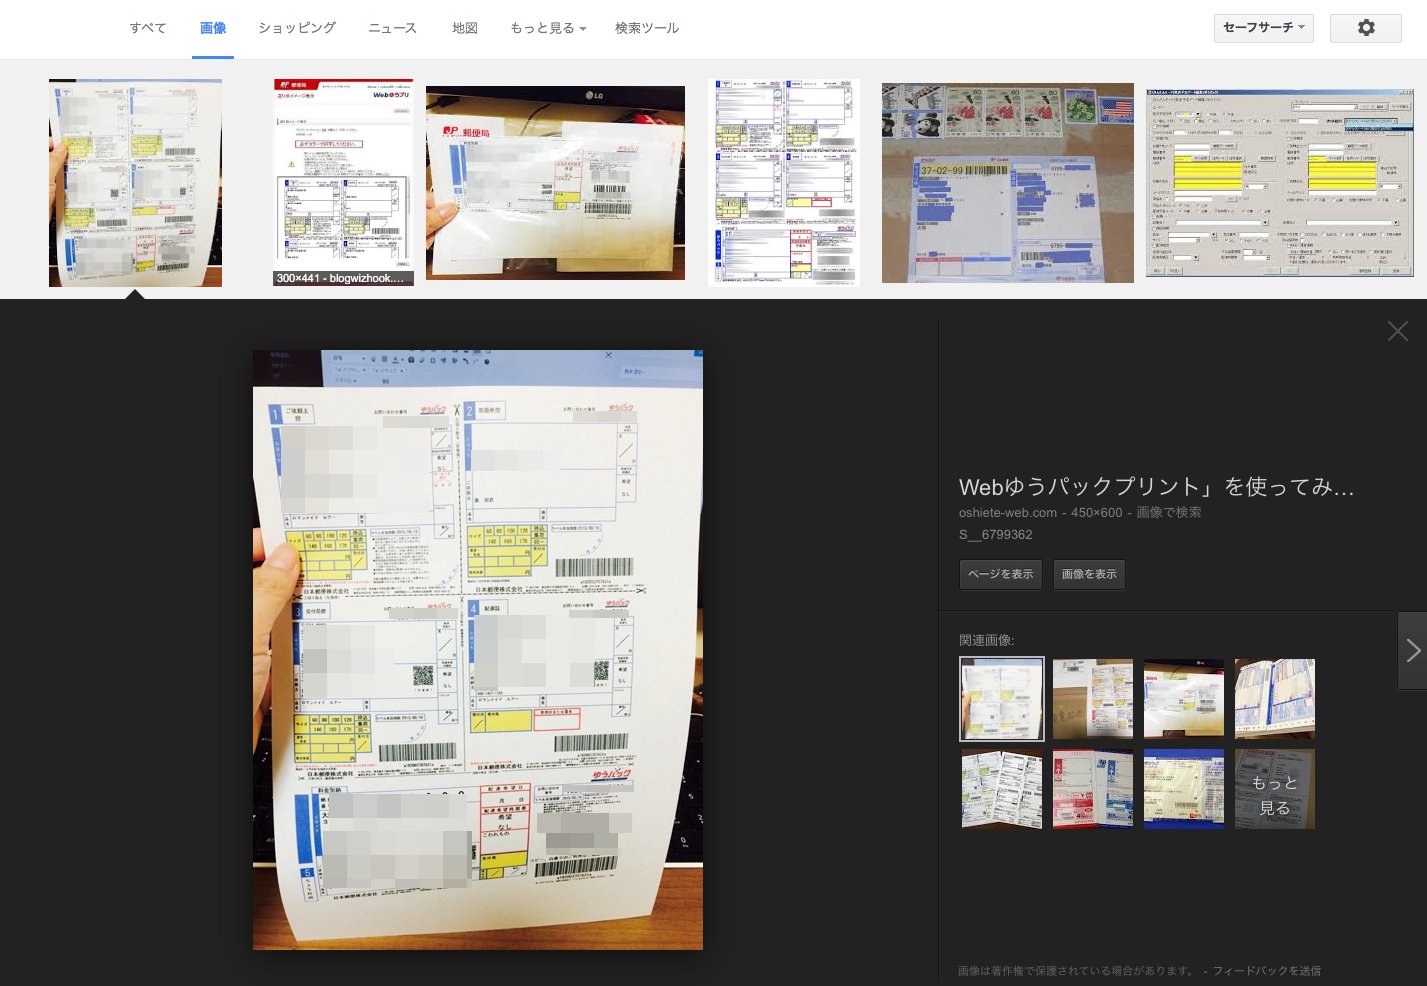This screenshot has height=986, width=1427.
Task: Open the settings gear icon
Action: pos(1365,28)
